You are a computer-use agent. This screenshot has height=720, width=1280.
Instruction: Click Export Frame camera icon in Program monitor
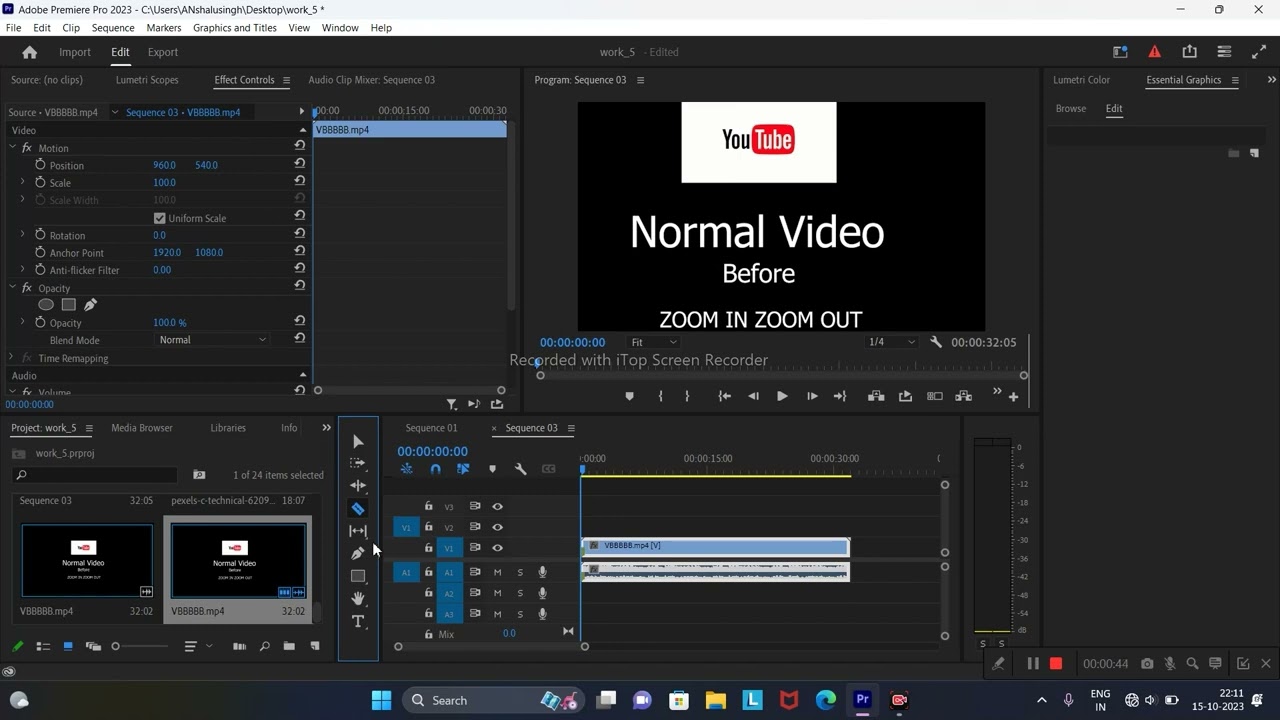(905, 396)
